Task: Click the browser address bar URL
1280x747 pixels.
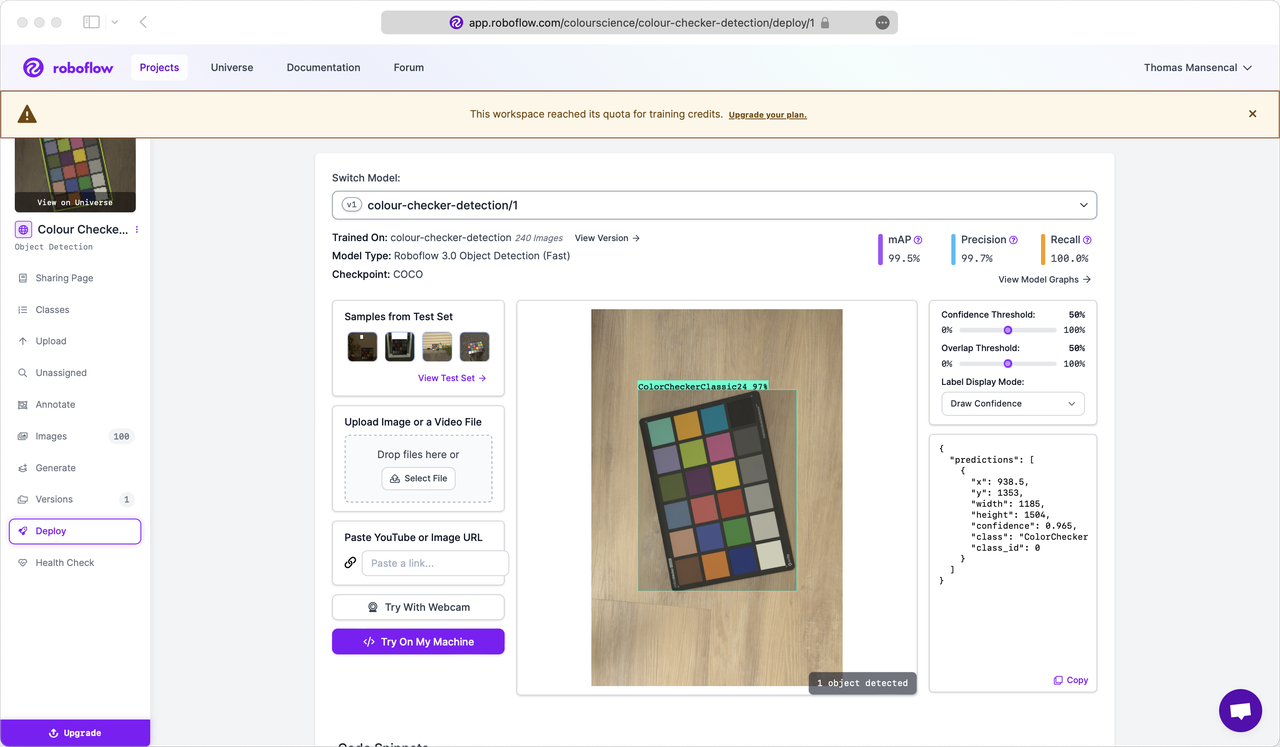Action: 639,22
